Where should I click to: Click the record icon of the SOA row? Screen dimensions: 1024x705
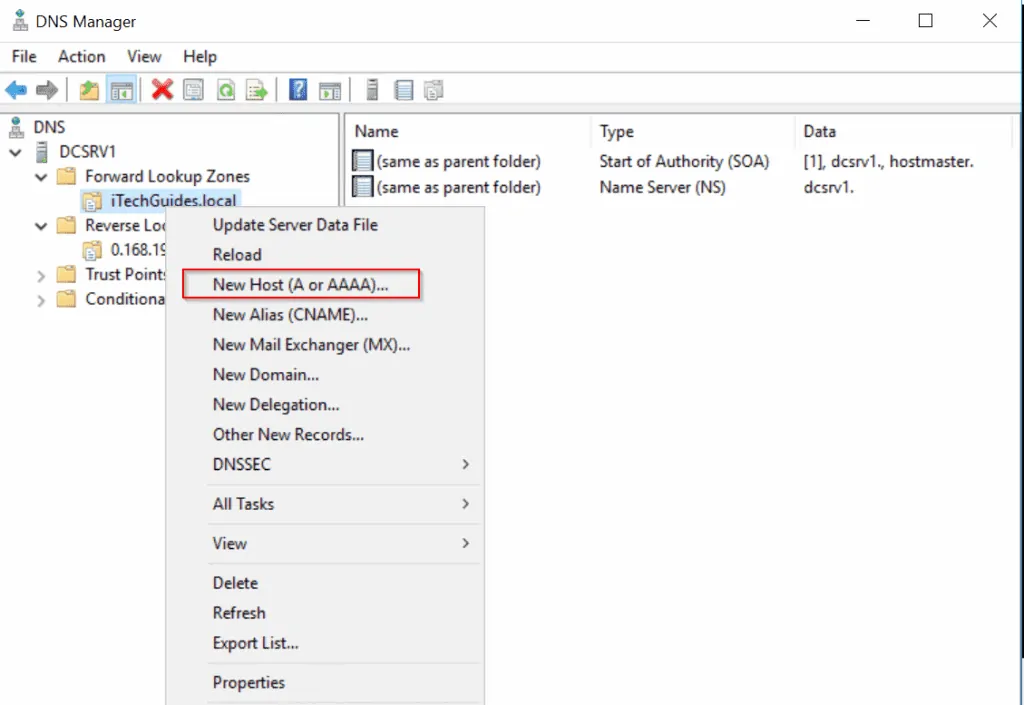362,161
